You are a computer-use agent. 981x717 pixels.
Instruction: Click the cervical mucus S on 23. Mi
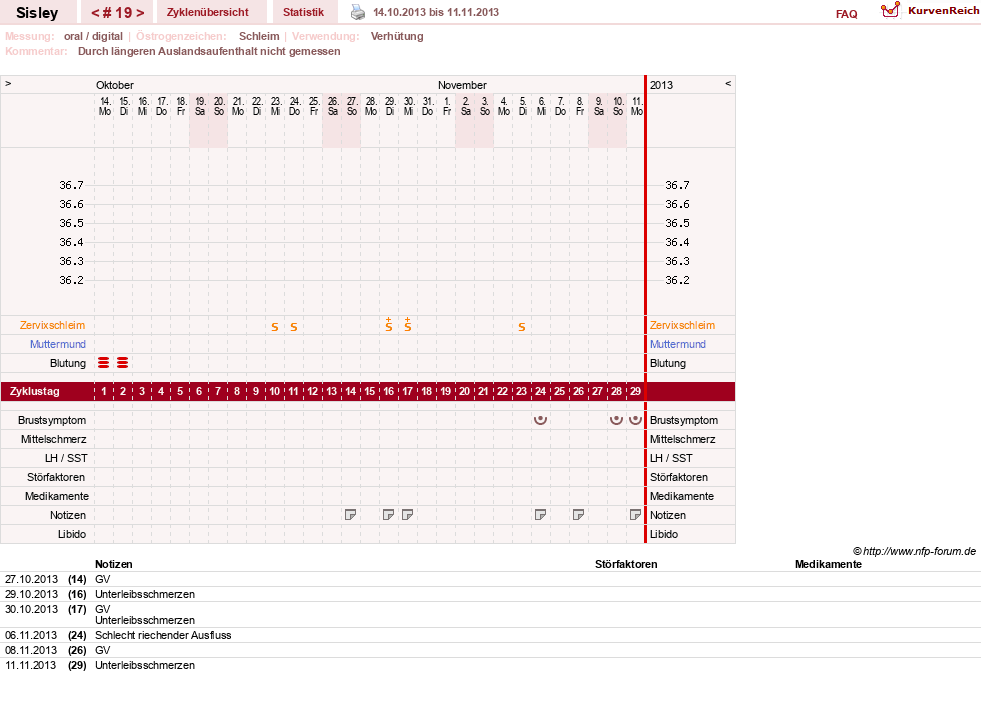point(275,327)
